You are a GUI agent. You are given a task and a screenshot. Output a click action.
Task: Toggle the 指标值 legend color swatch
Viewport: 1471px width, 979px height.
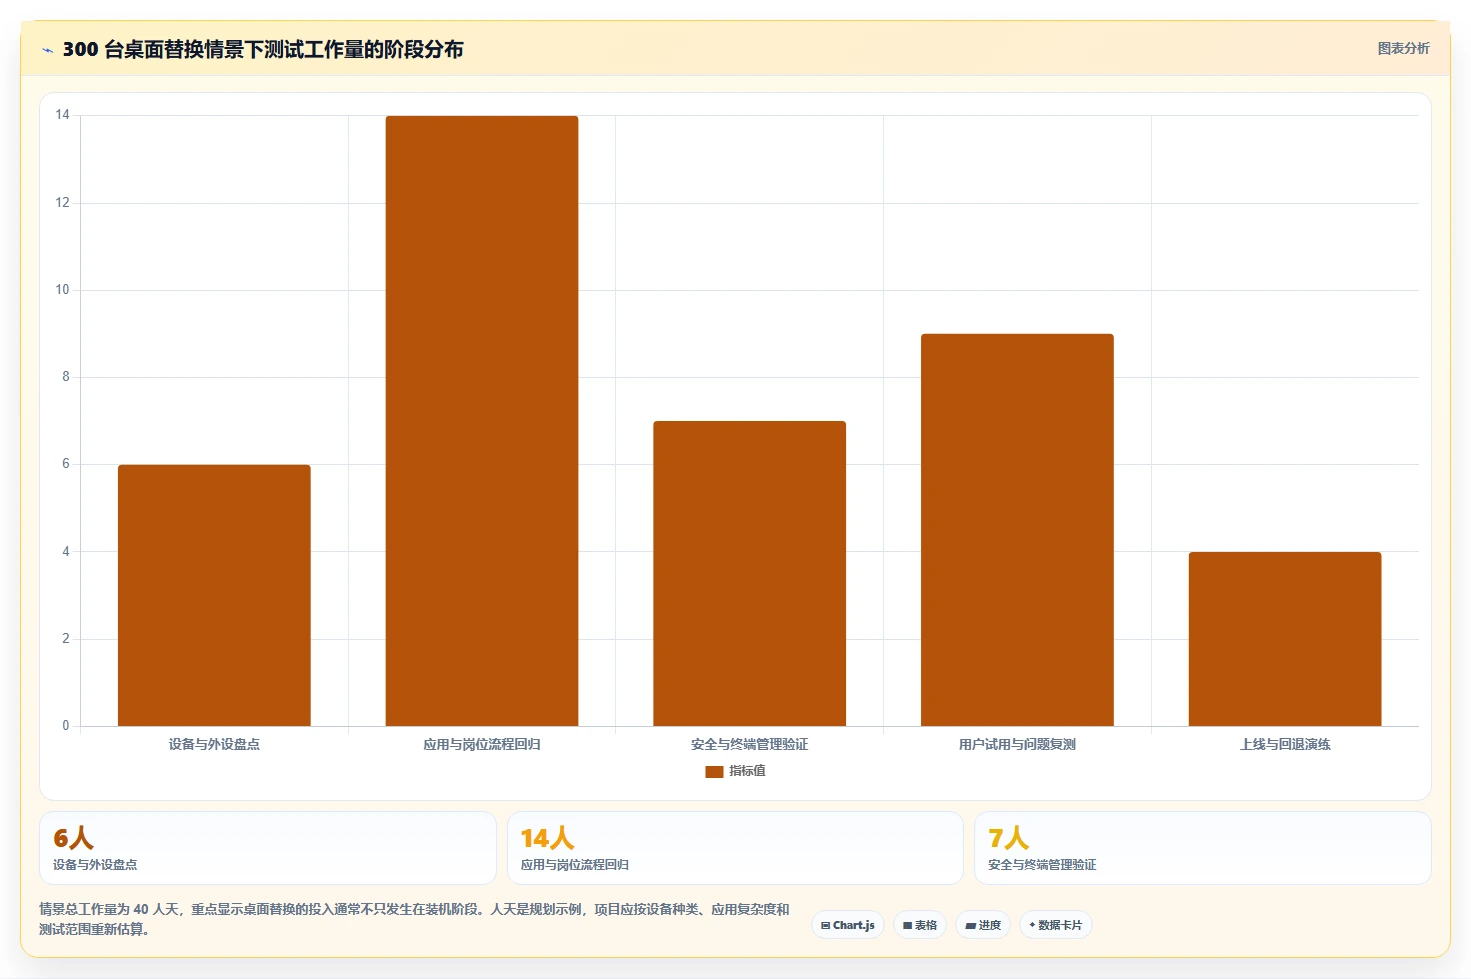(714, 771)
